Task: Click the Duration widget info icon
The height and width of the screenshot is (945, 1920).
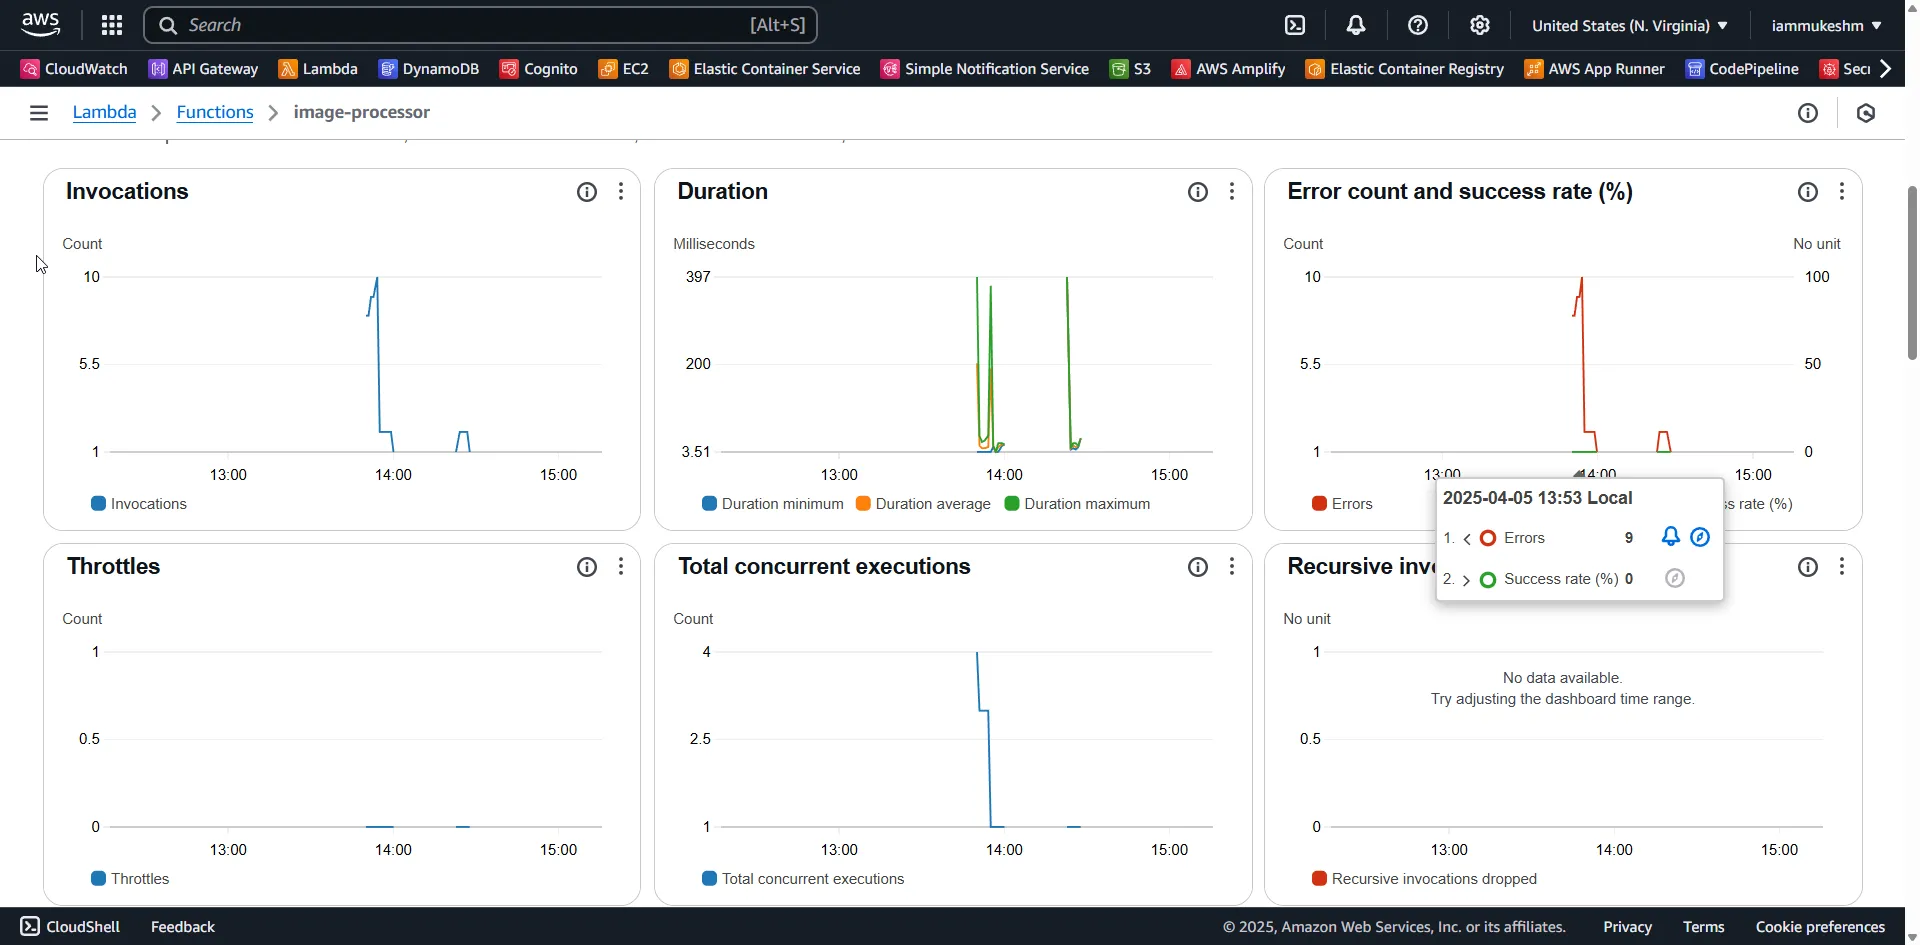Action: point(1198,191)
